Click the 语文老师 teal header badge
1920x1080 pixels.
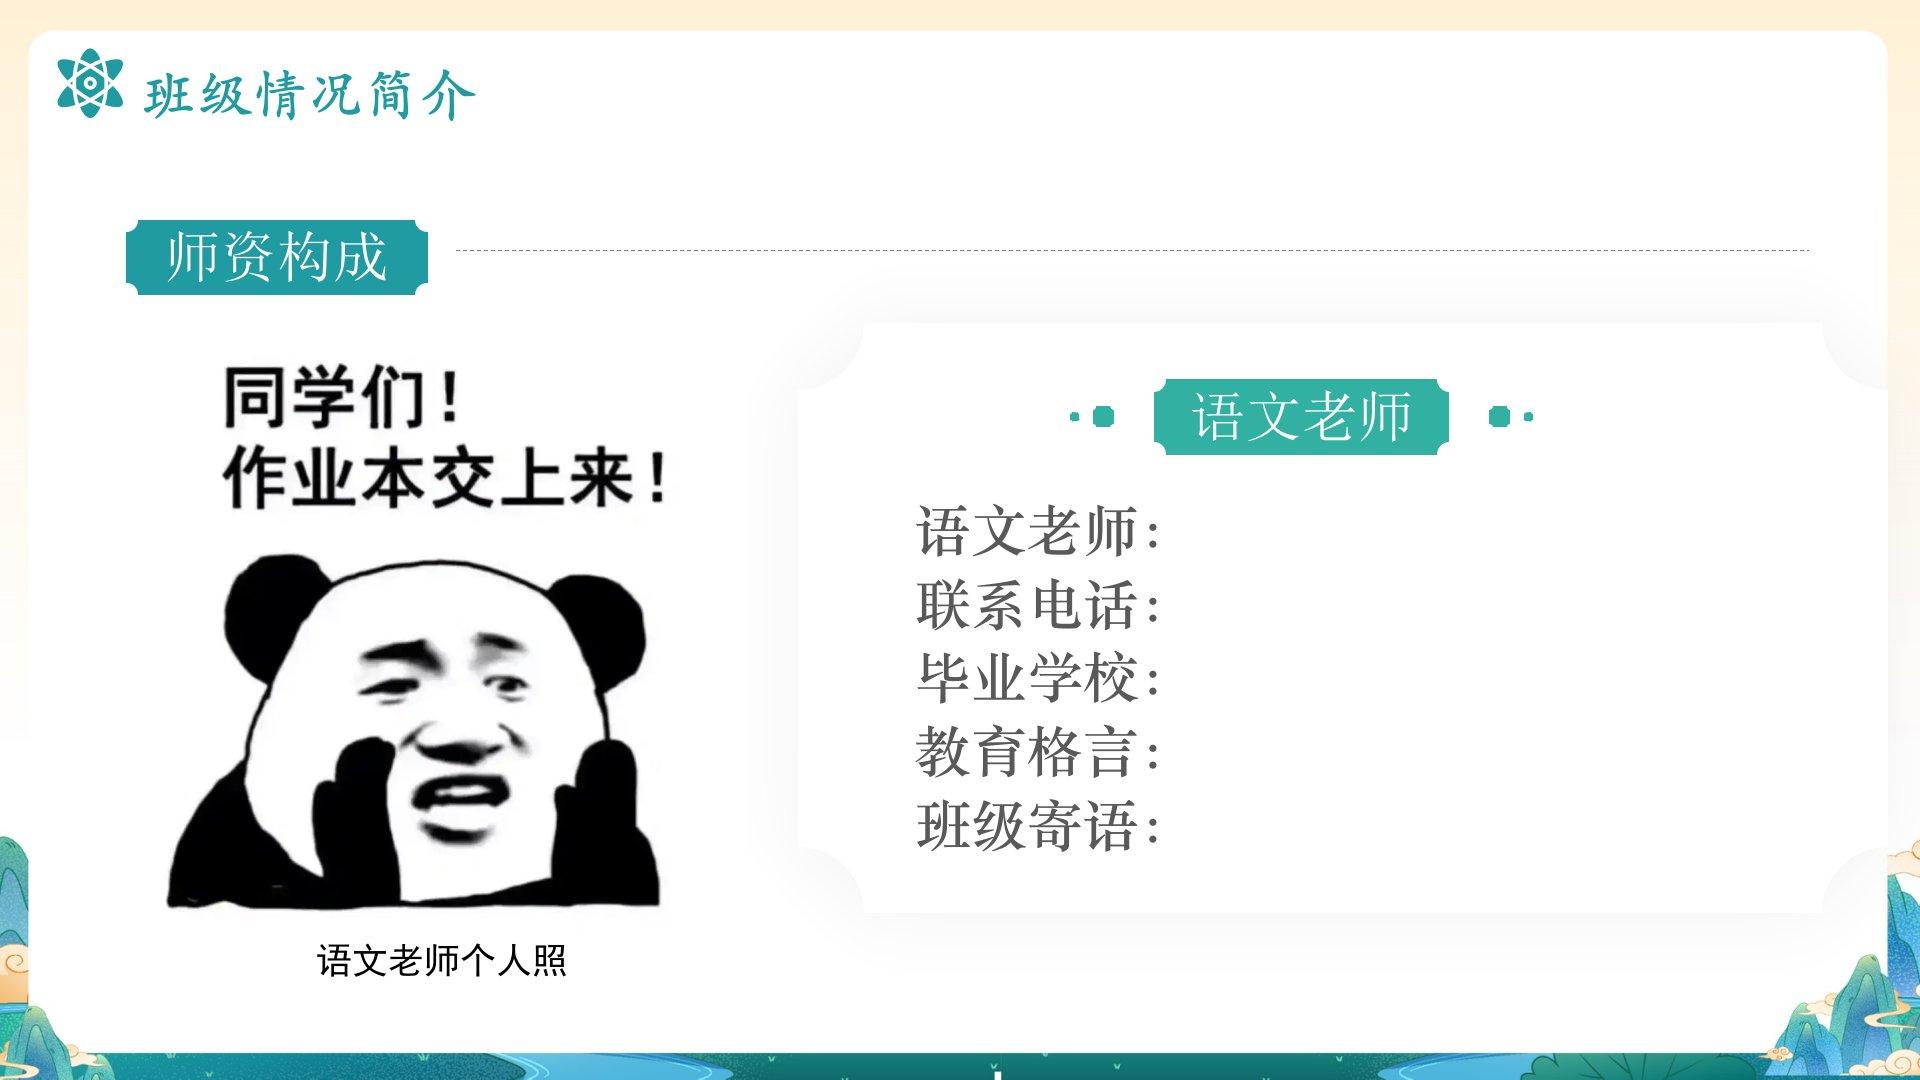coord(1301,416)
